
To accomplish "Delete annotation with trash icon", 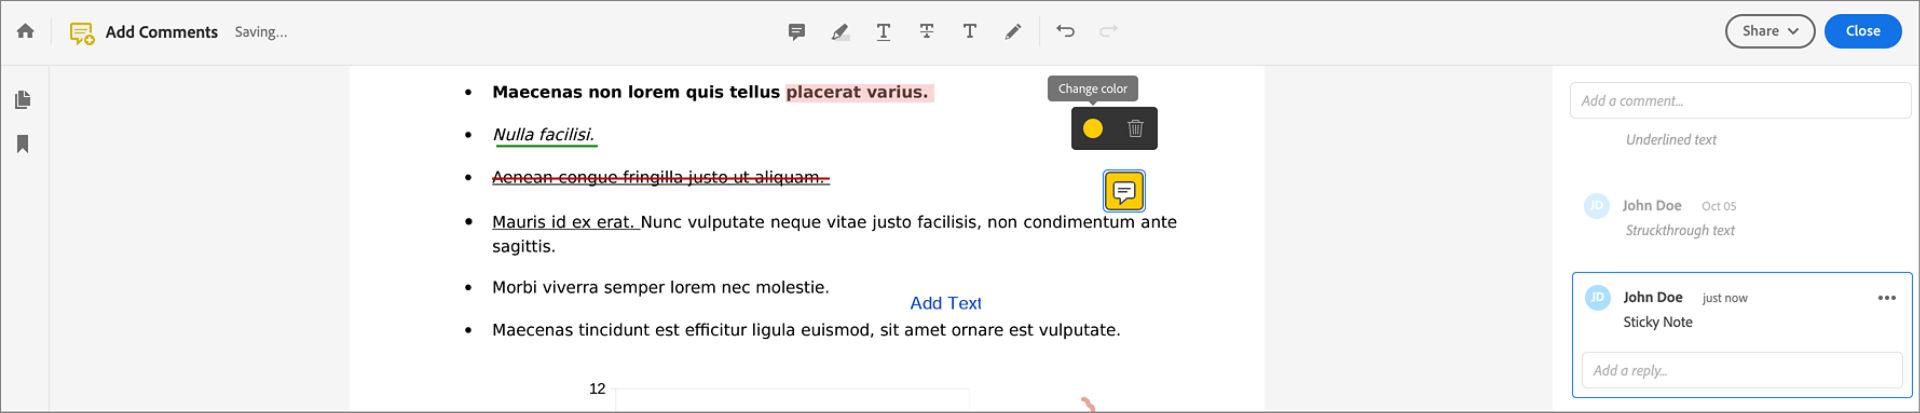I will click(1135, 128).
